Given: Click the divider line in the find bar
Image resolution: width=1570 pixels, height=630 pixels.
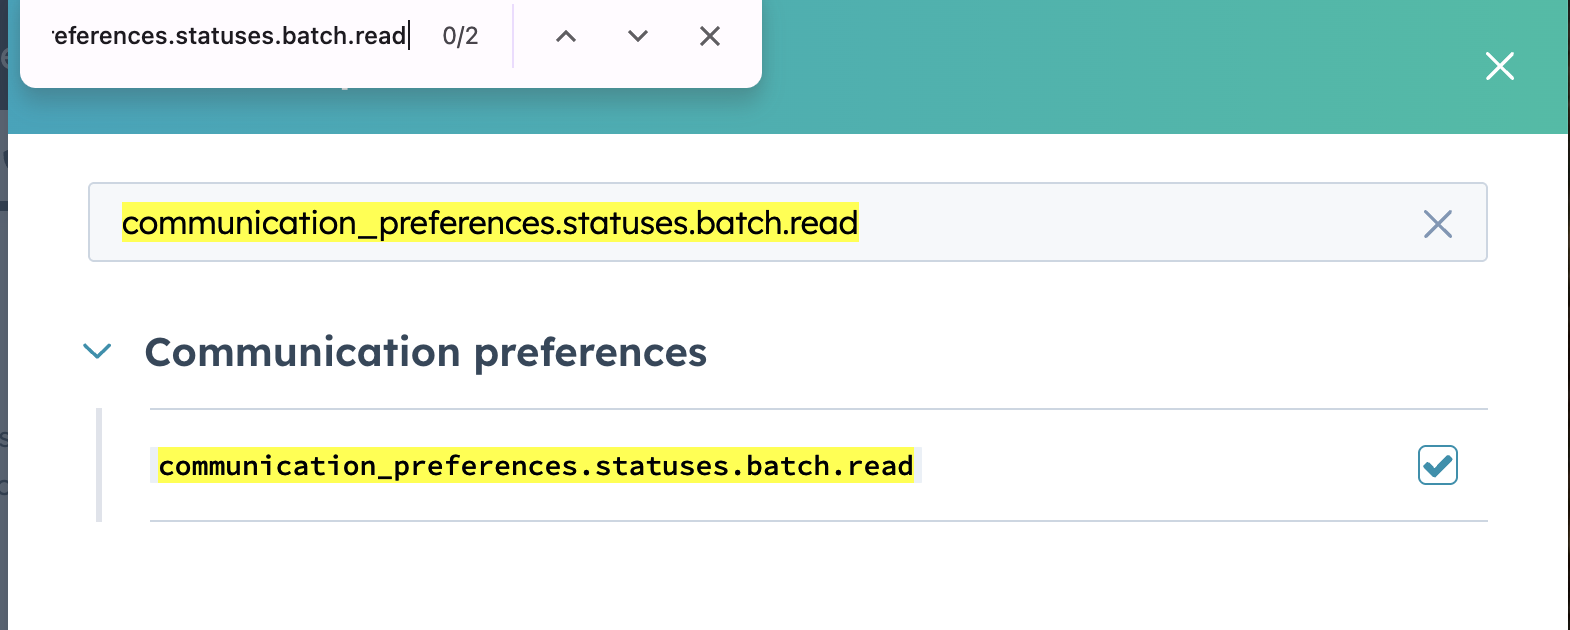Looking at the screenshot, I should (513, 37).
